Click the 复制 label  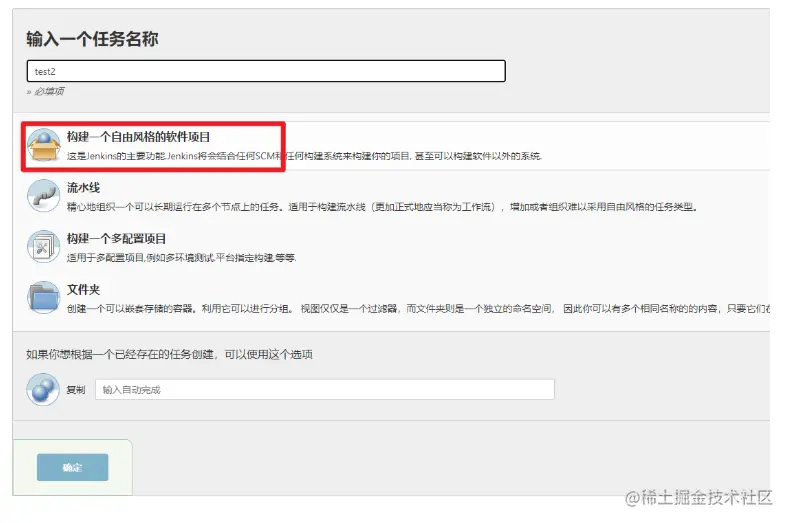[75, 390]
